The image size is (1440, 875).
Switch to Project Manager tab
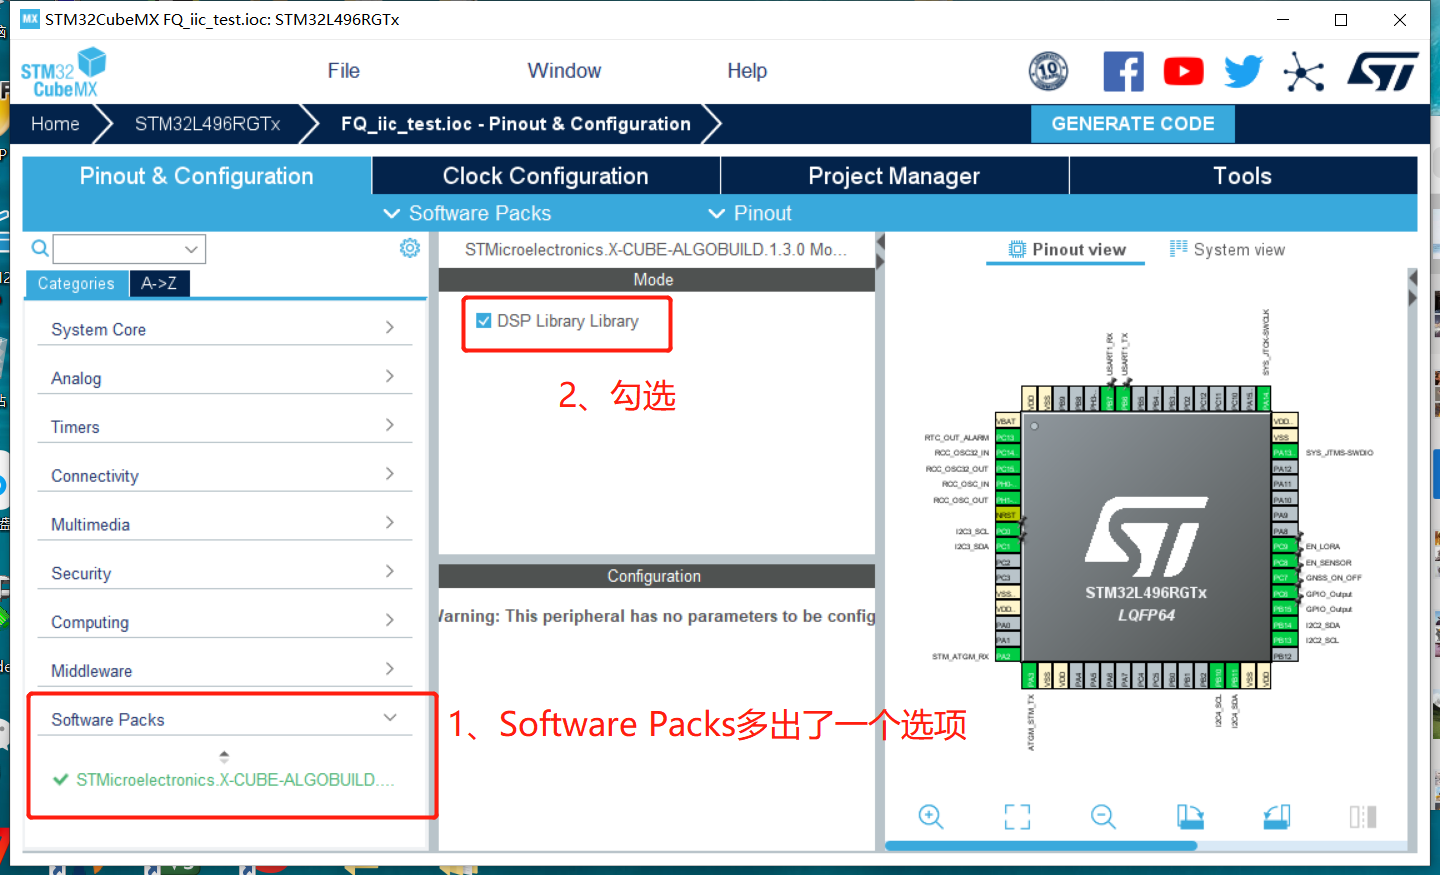tap(894, 176)
